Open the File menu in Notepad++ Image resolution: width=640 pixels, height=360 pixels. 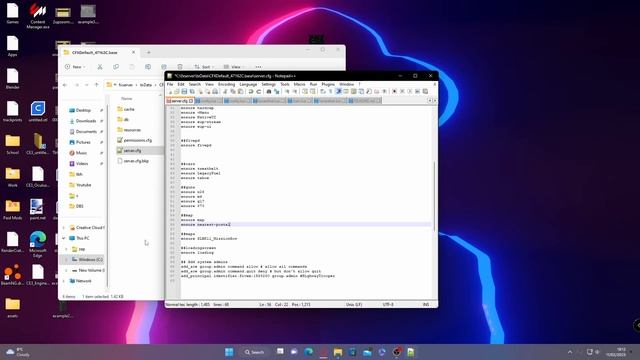pyautogui.click(x=170, y=84)
